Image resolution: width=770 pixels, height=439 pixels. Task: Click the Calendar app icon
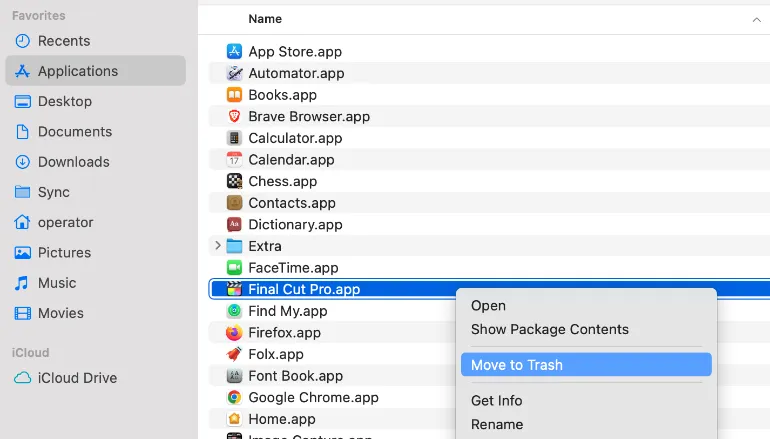234,159
